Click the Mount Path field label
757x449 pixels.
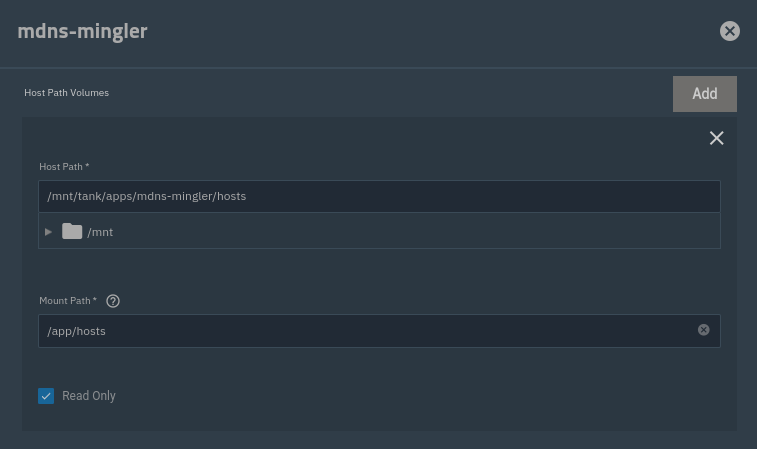point(67,301)
